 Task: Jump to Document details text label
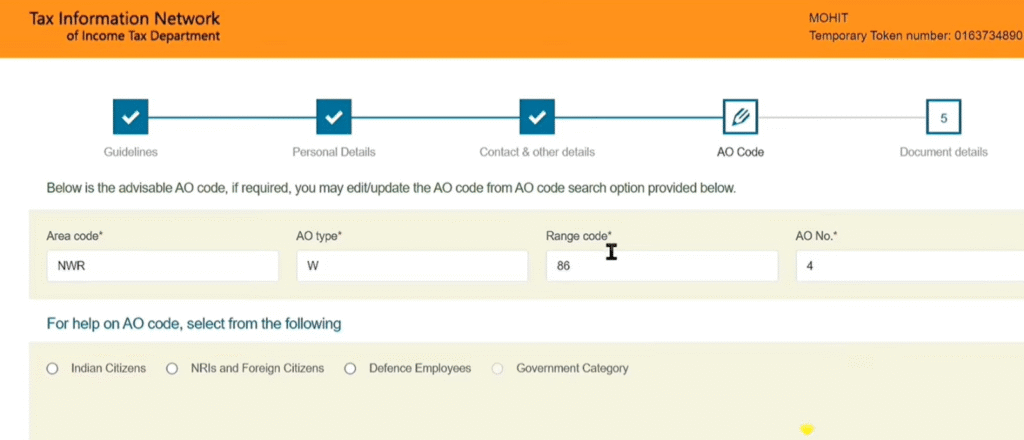point(943,152)
